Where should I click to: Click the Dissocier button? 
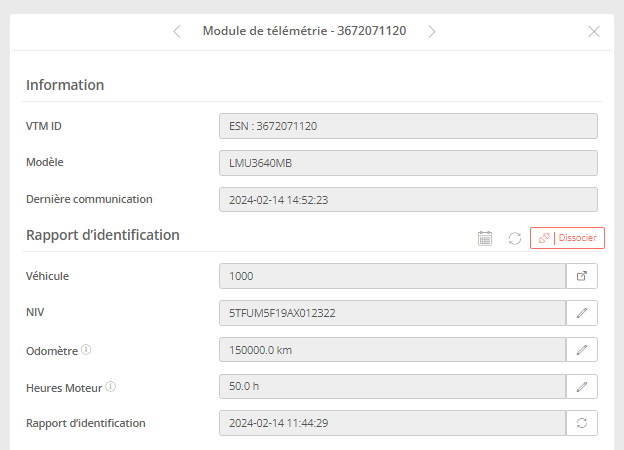tap(567, 238)
